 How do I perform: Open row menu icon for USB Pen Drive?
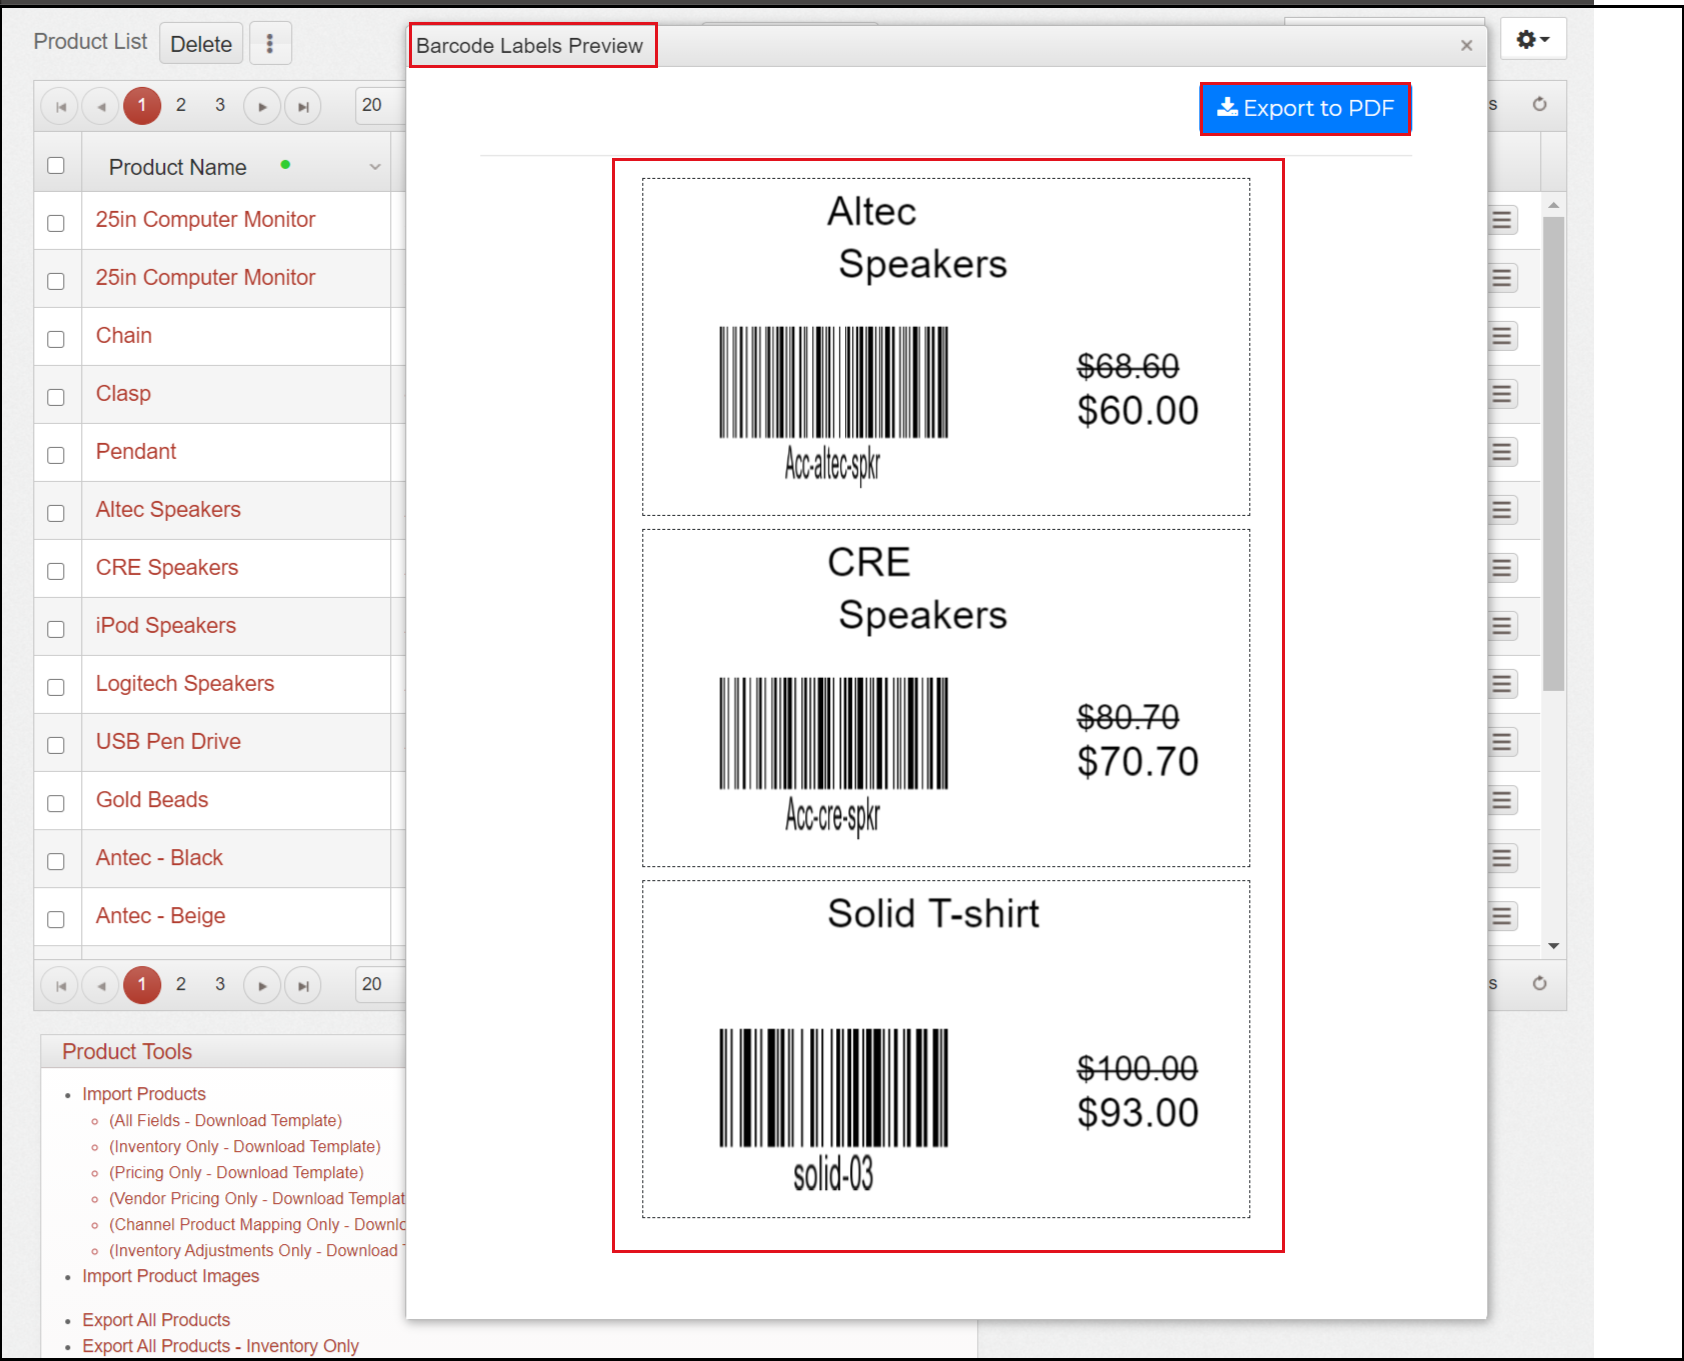tap(1502, 742)
